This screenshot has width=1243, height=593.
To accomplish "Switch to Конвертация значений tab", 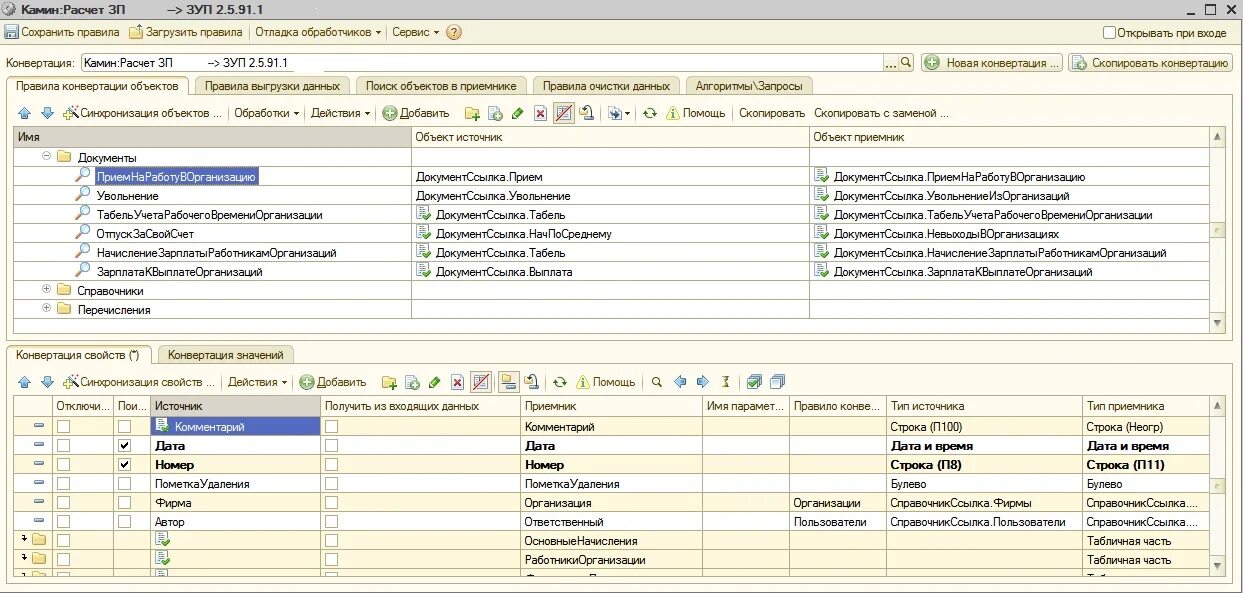I will coord(226,355).
